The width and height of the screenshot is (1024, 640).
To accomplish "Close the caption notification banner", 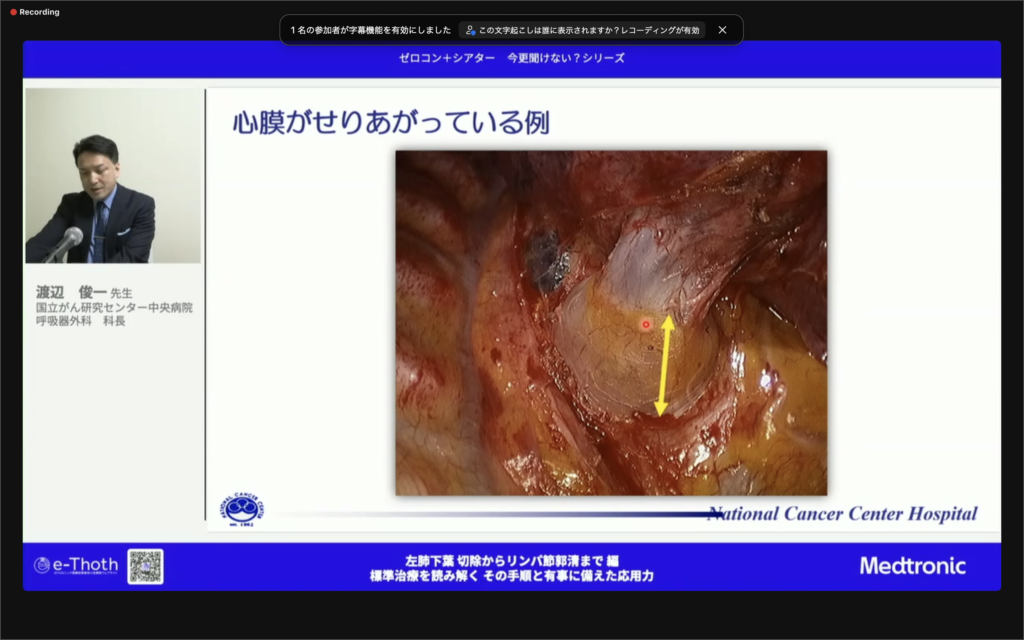I will (x=722, y=30).
